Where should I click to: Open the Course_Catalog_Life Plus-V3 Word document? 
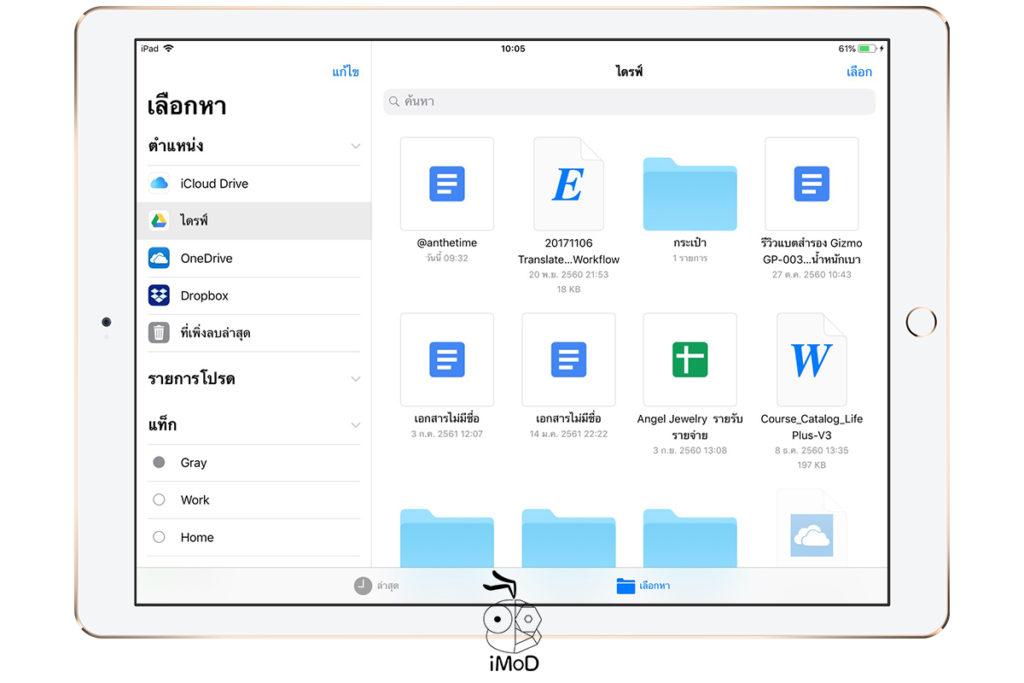point(811,358)
